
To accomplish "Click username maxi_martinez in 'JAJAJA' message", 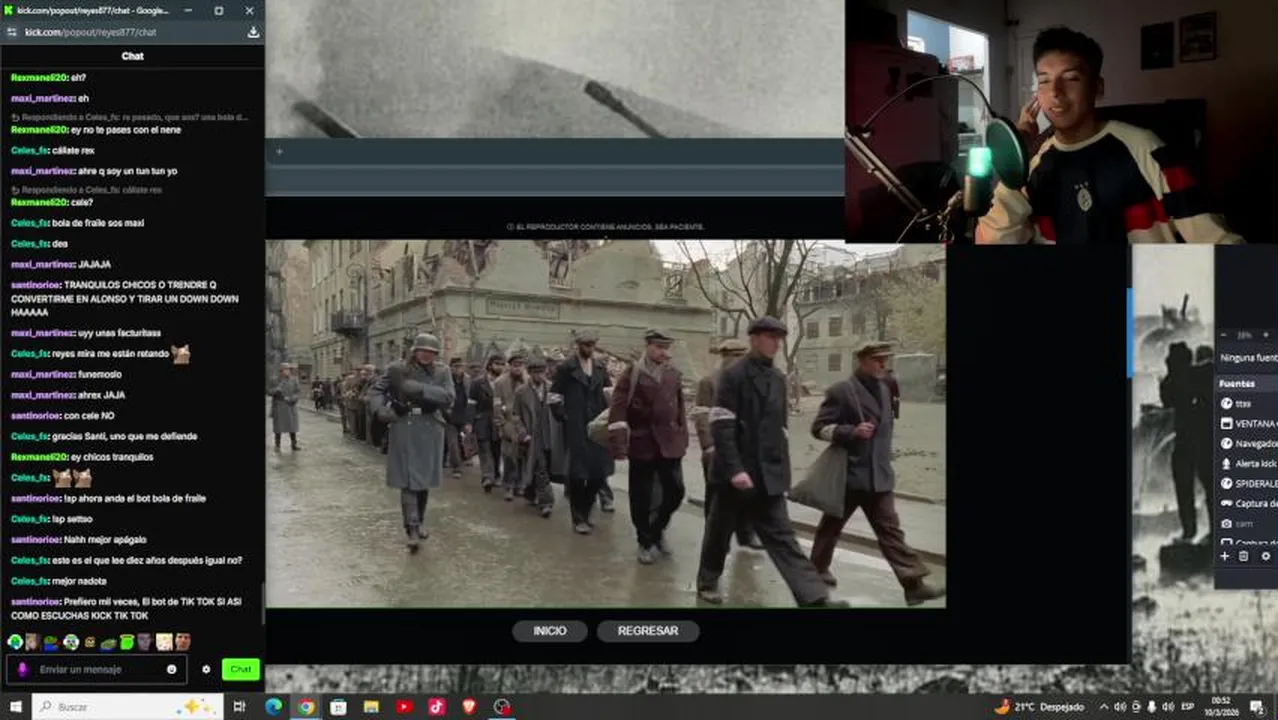I will tap(43, 264).
